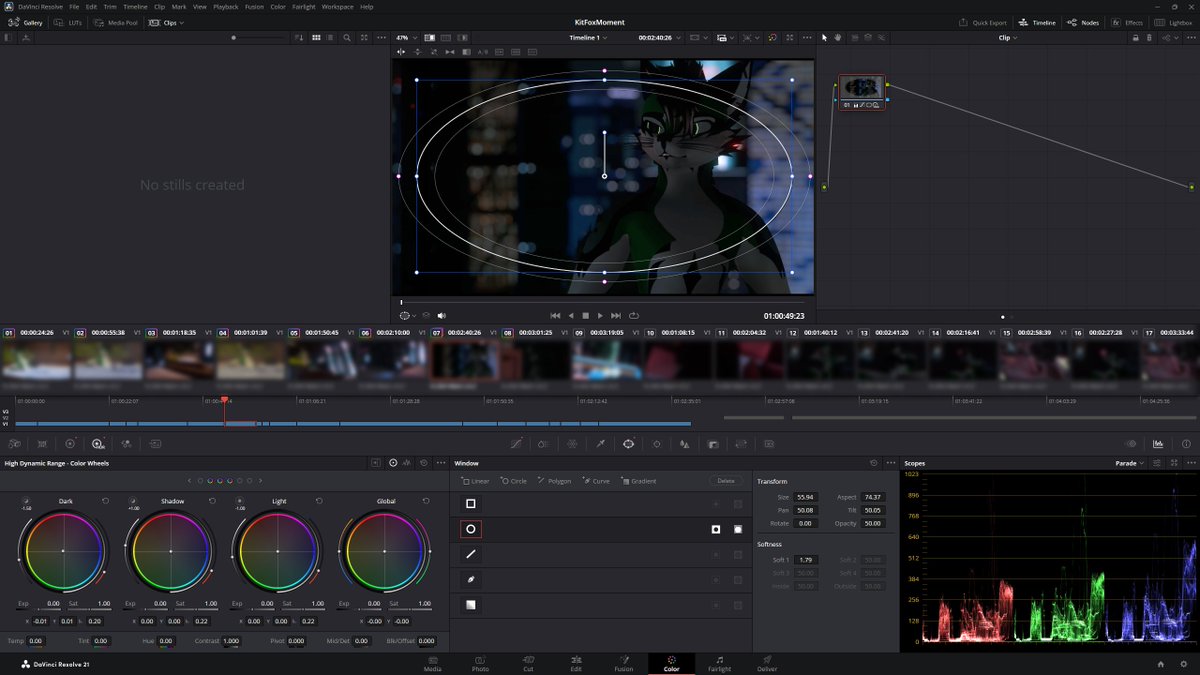
Task: Reset the Global wheel
Action: point(426,501)
